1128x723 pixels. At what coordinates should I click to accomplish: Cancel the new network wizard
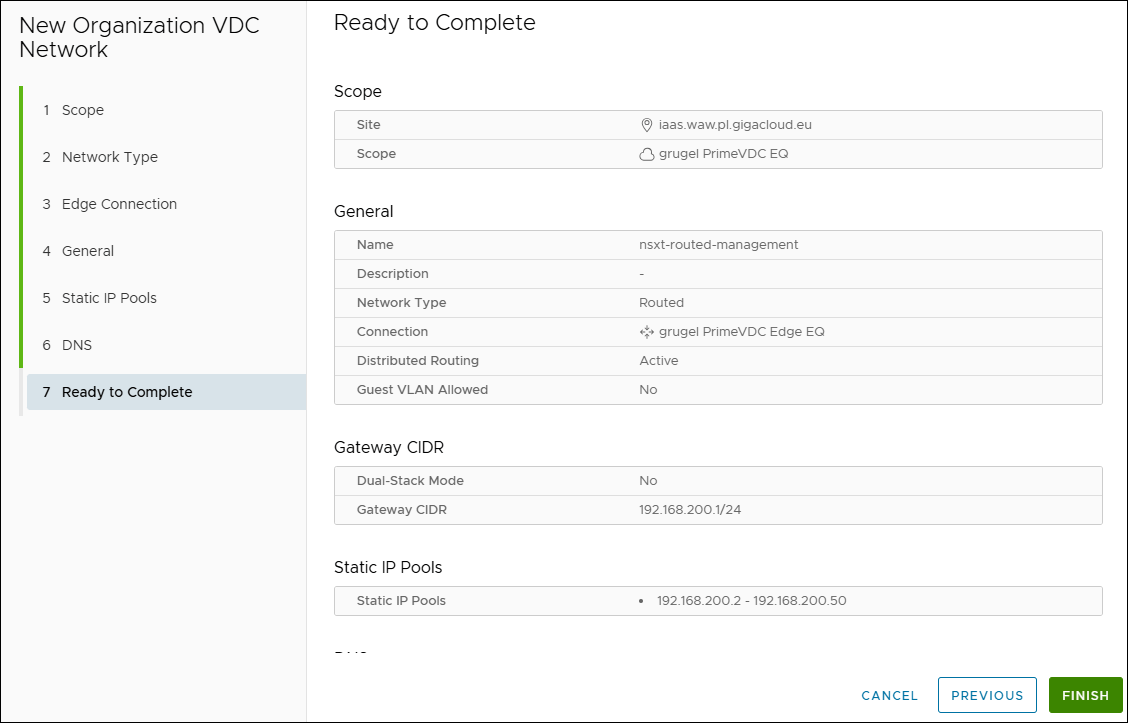889,695
